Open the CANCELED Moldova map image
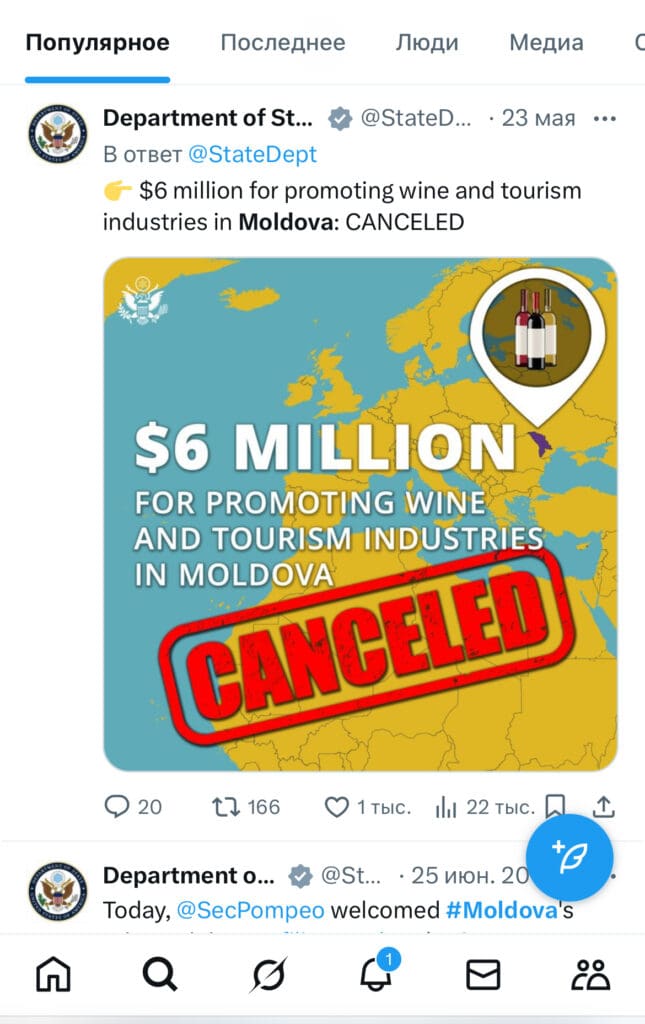Screen dimensions: 645x1024 (x=360, y=514)
